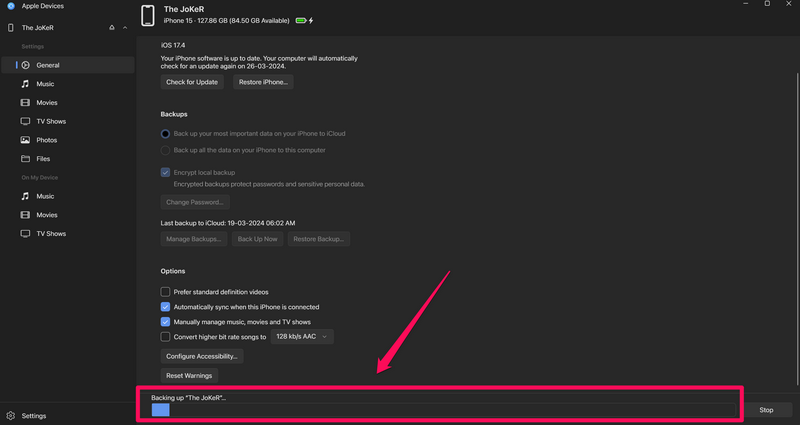Click the vertical scrollbar on right edge
Screen dimensions: 800x425
(797, 229)
